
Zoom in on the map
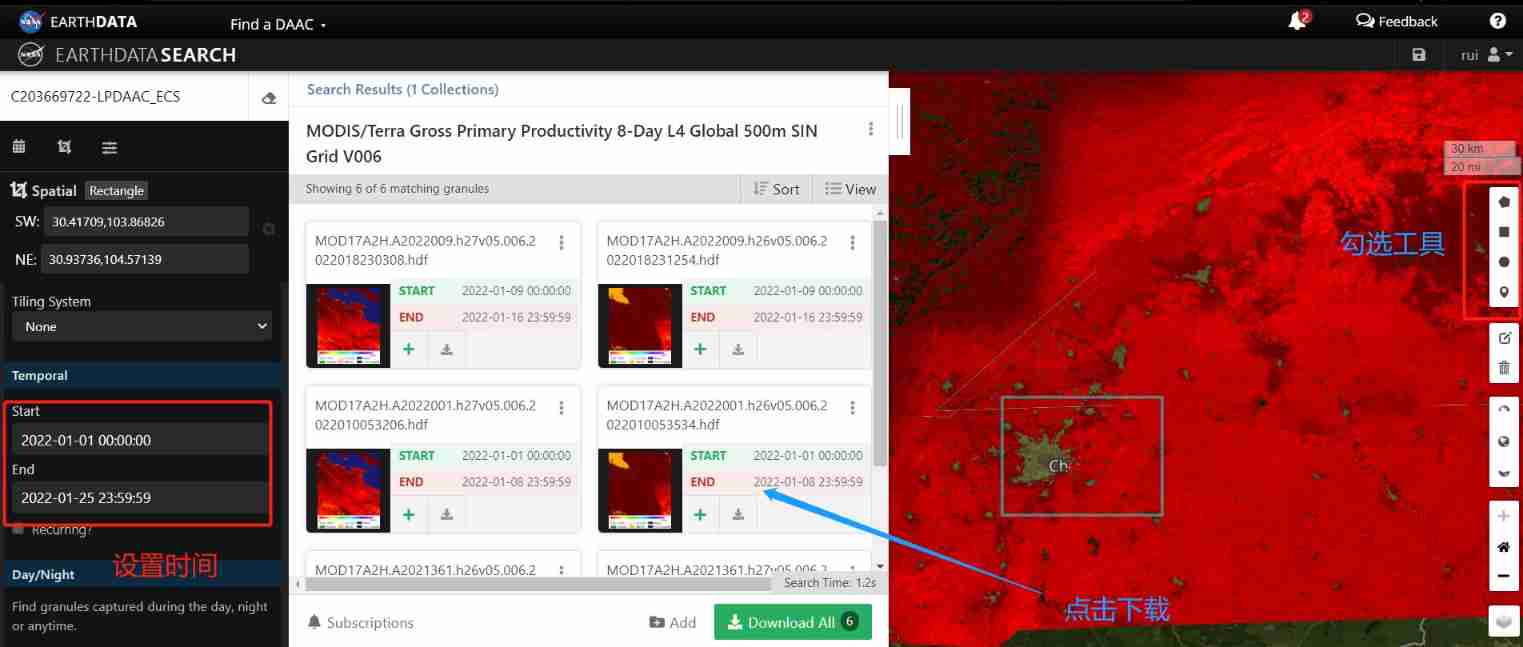coord(1504,516)
